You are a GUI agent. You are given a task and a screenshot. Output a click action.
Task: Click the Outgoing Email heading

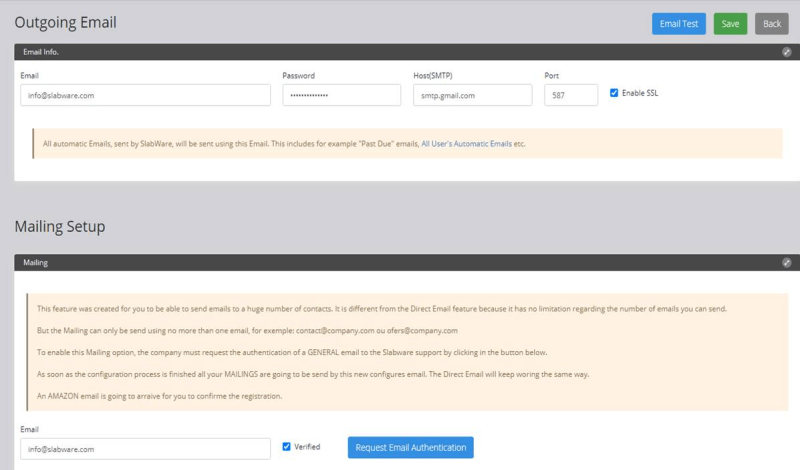click(x=65, y=22)
